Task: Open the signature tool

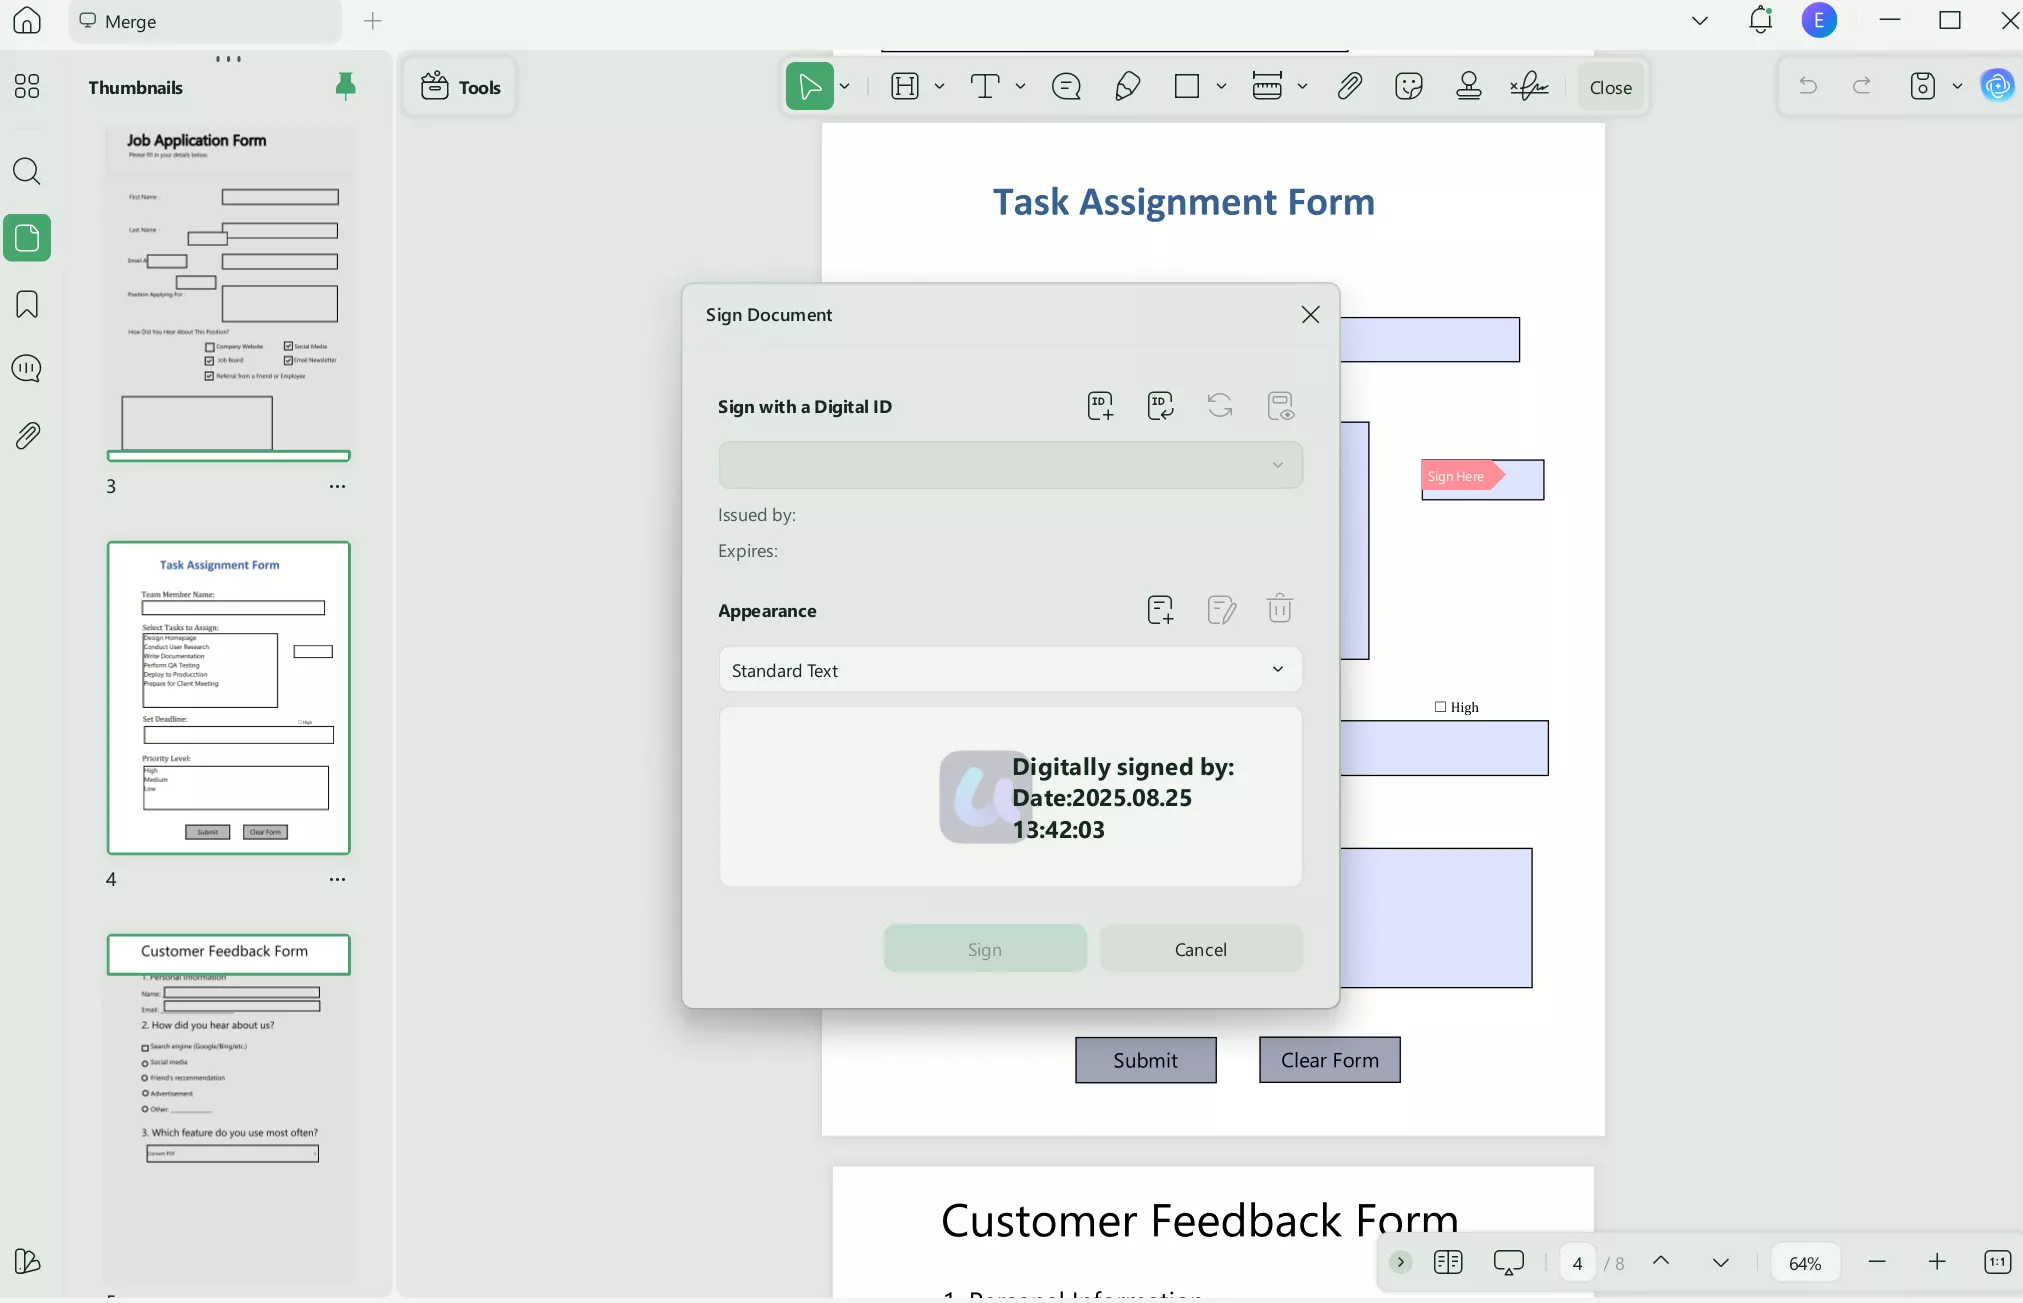Action: click(x=1529, y=87)
